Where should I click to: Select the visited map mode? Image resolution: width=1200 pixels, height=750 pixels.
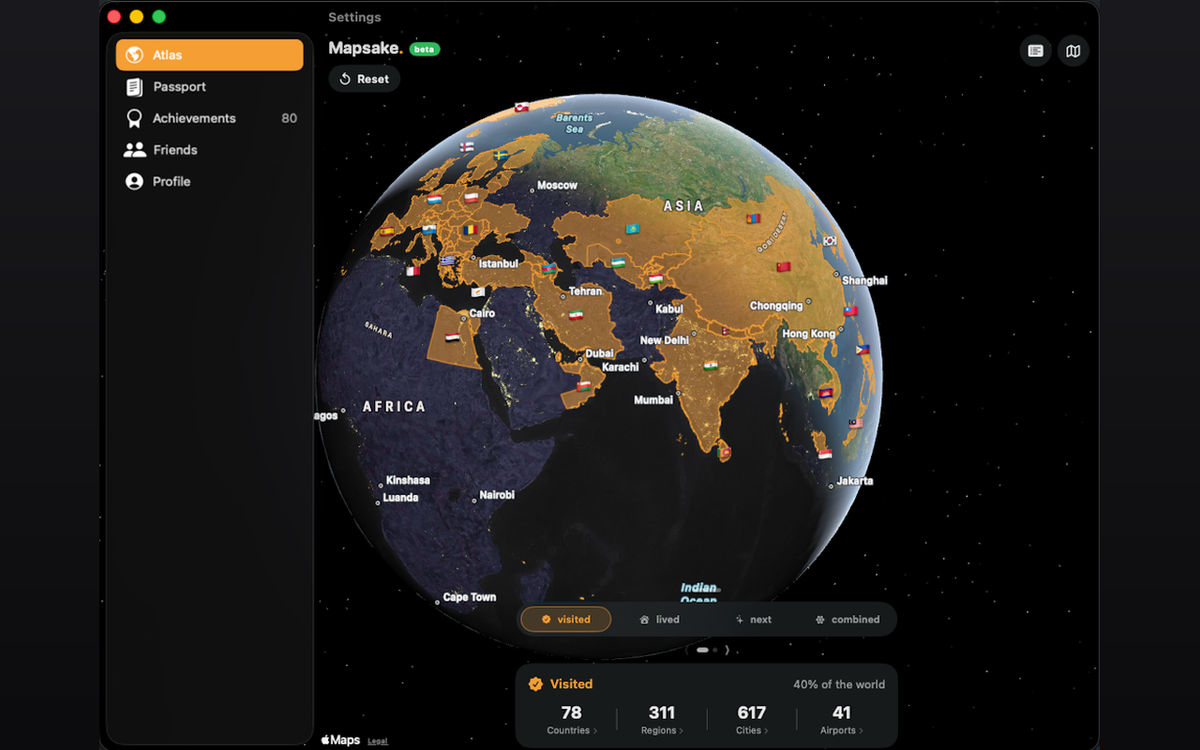[x=566, y=619]
